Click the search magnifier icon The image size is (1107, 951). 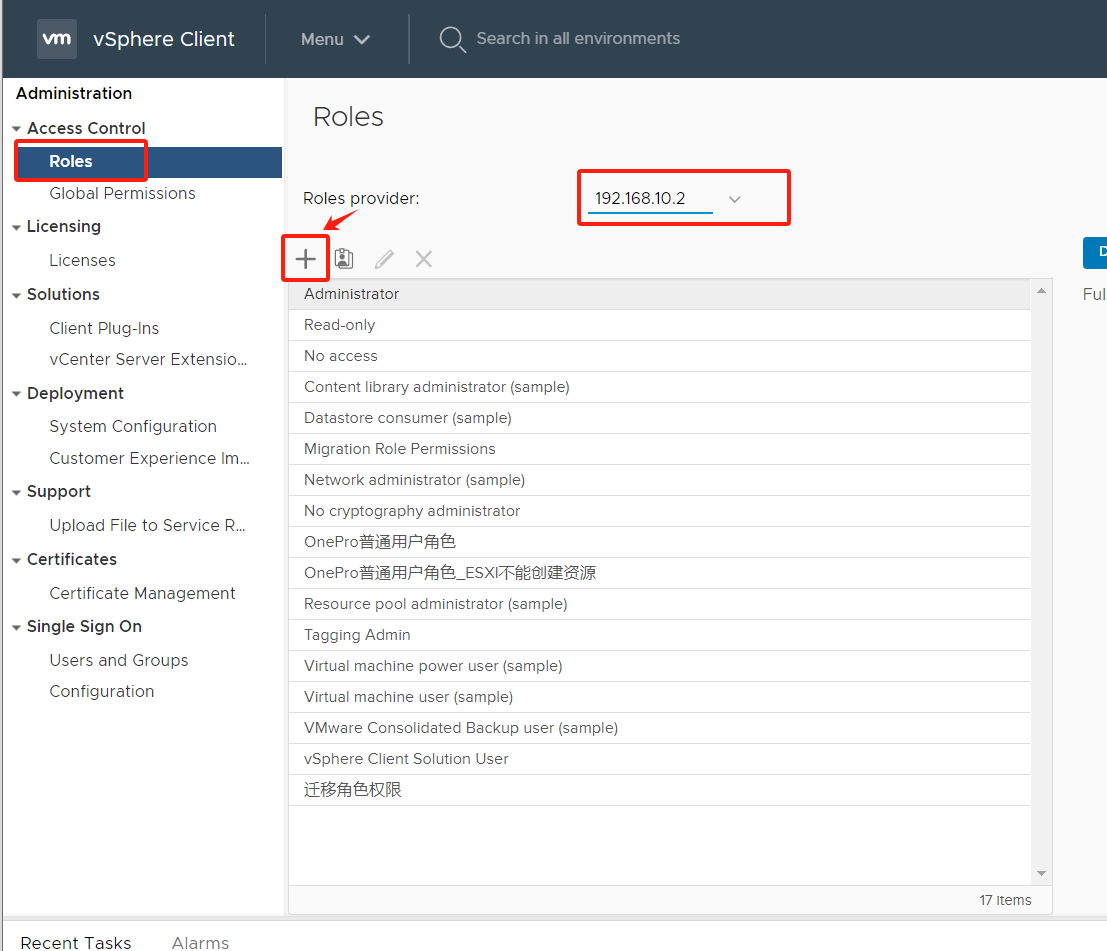tap(452, 39)
